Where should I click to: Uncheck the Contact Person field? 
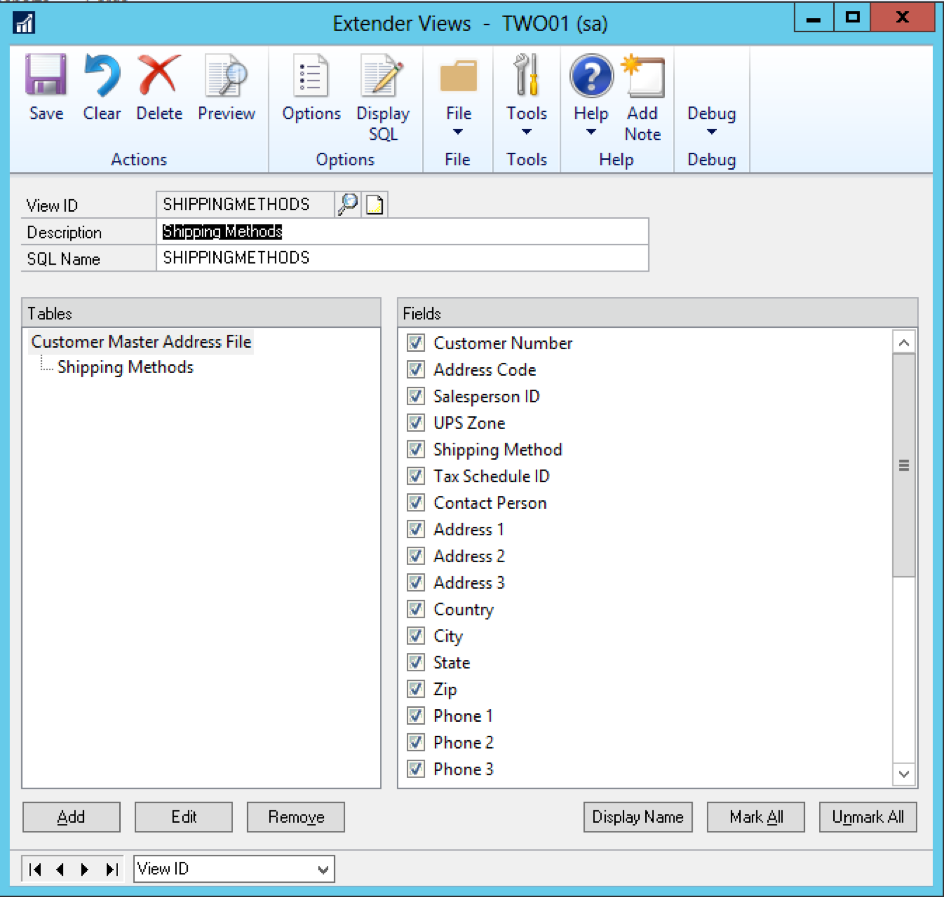[415, 502]
